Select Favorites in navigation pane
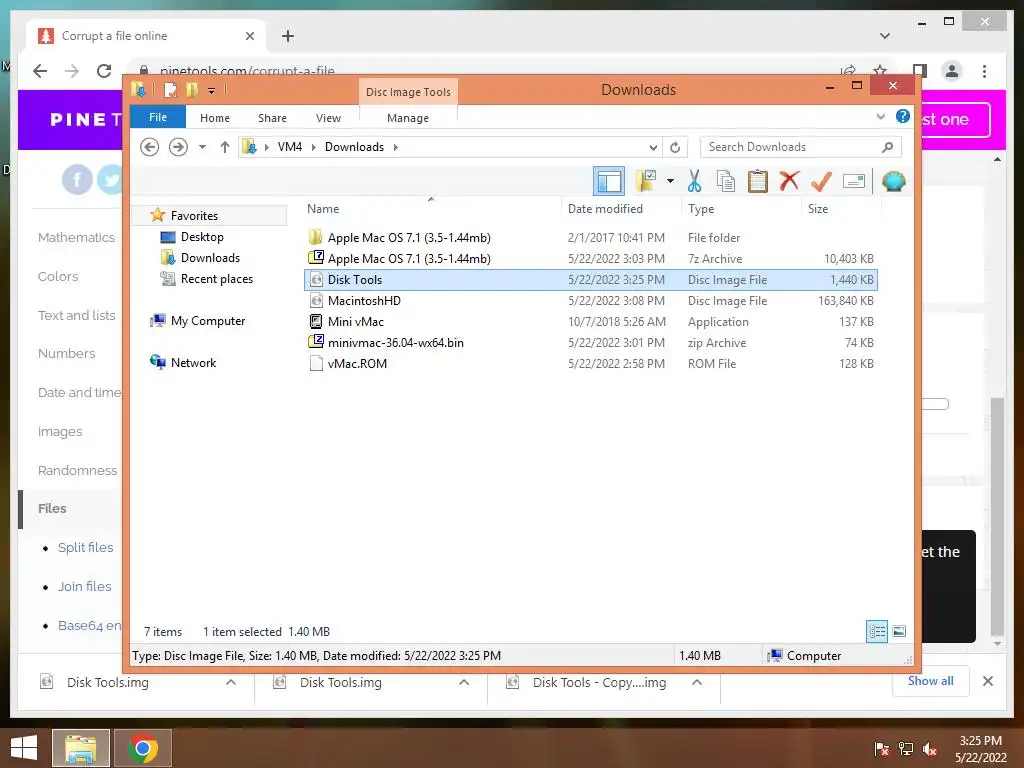The image size is (1024, 768). click(x=194, y=216)
